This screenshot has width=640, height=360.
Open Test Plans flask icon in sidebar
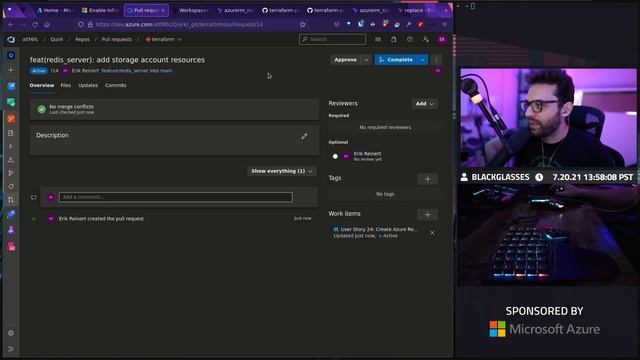pyautogui.click(x=11, y=231)
